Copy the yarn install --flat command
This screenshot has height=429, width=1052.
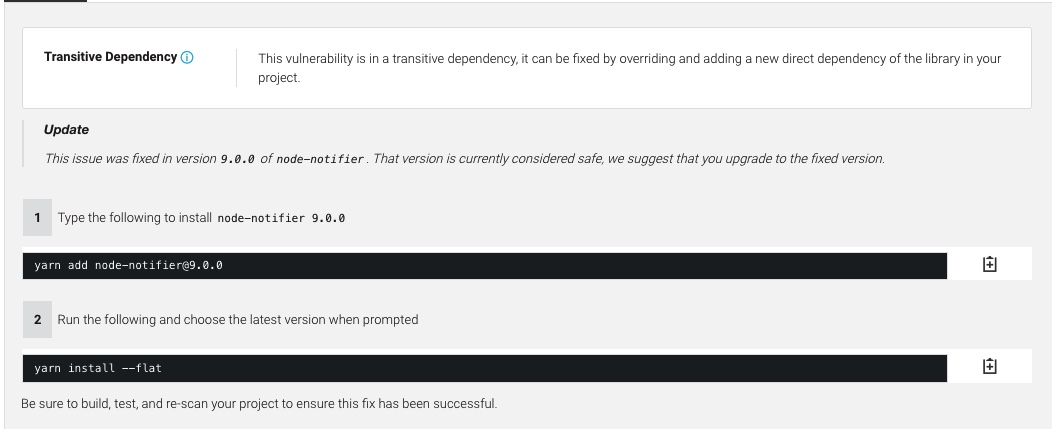click(x=989, y=367)
